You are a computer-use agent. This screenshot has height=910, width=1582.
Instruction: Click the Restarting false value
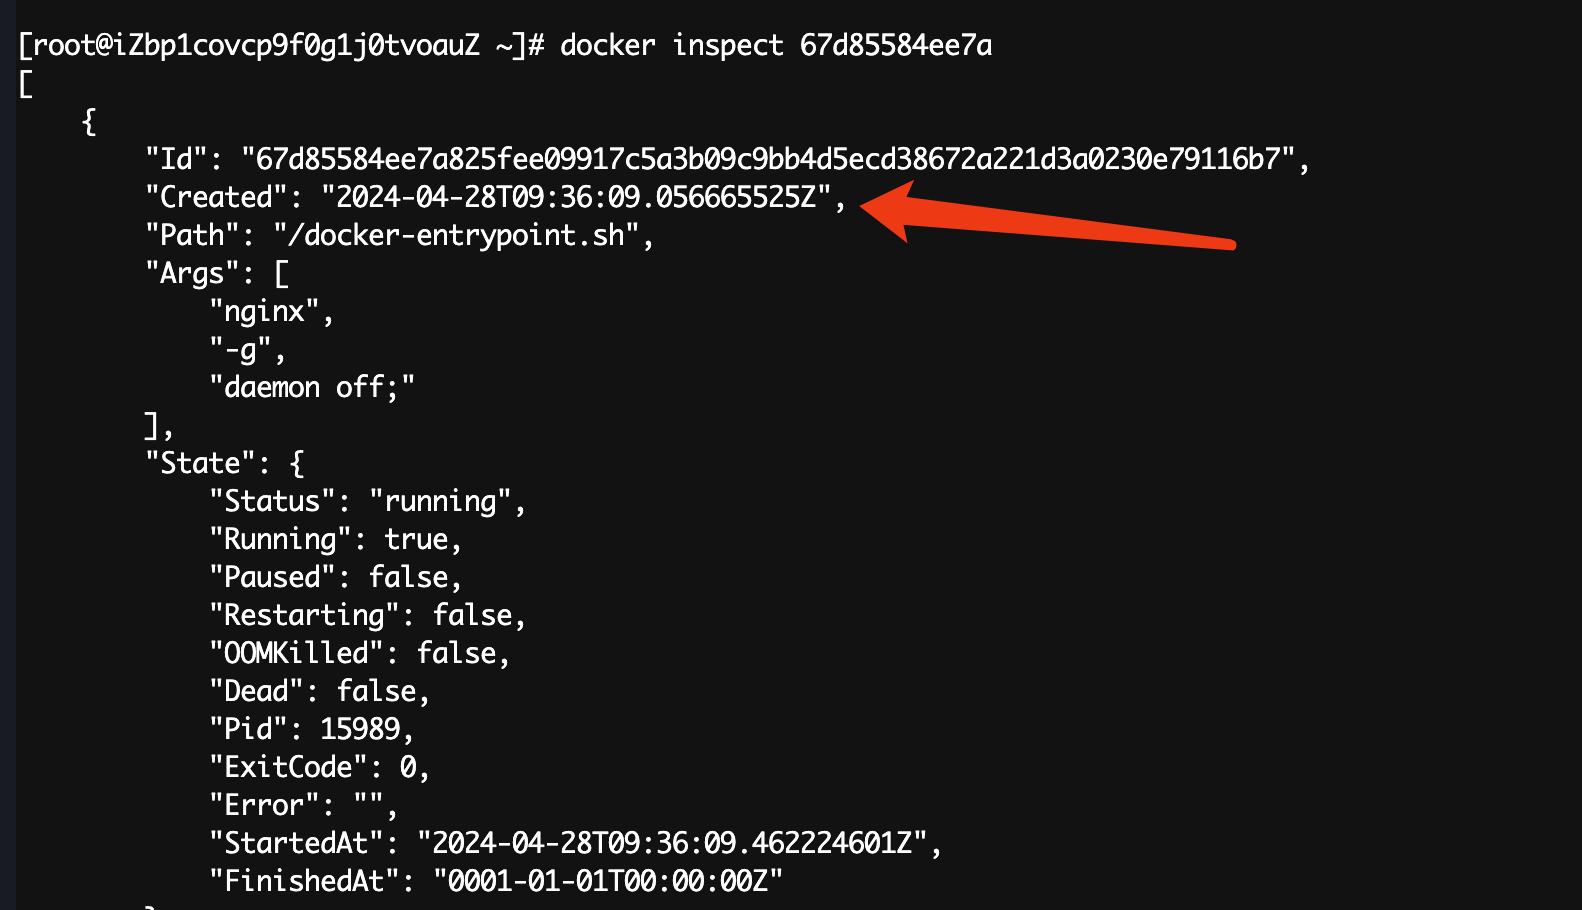click(472, 615)
